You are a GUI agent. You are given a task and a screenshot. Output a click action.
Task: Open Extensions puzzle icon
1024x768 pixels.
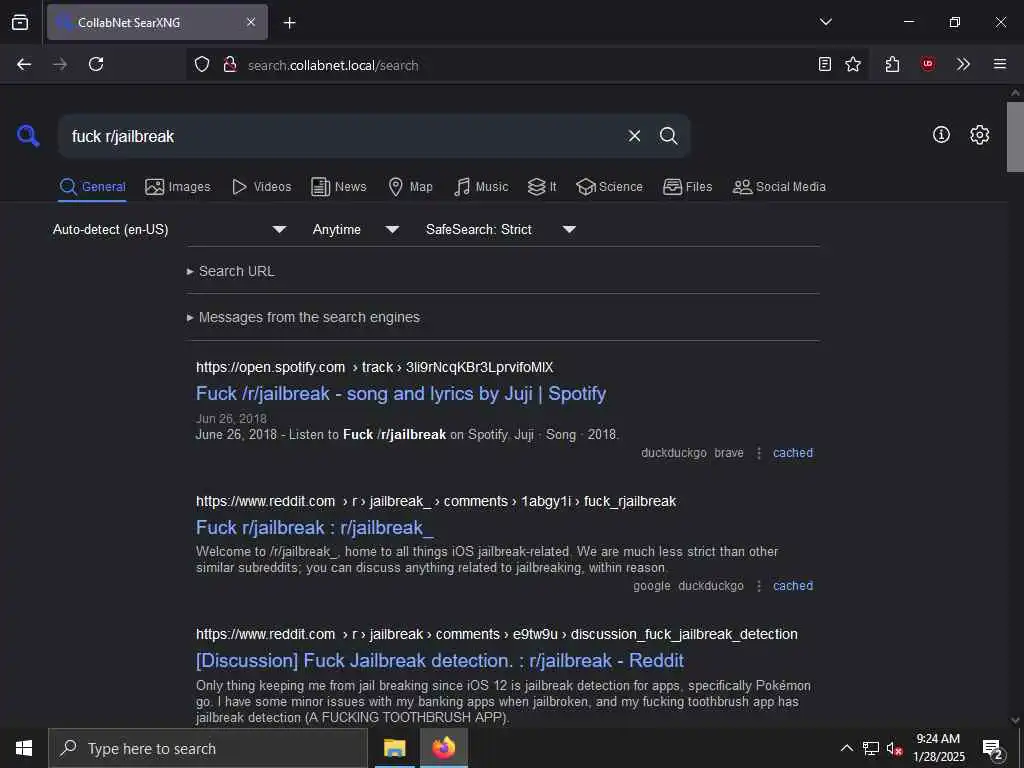point(892,64)
